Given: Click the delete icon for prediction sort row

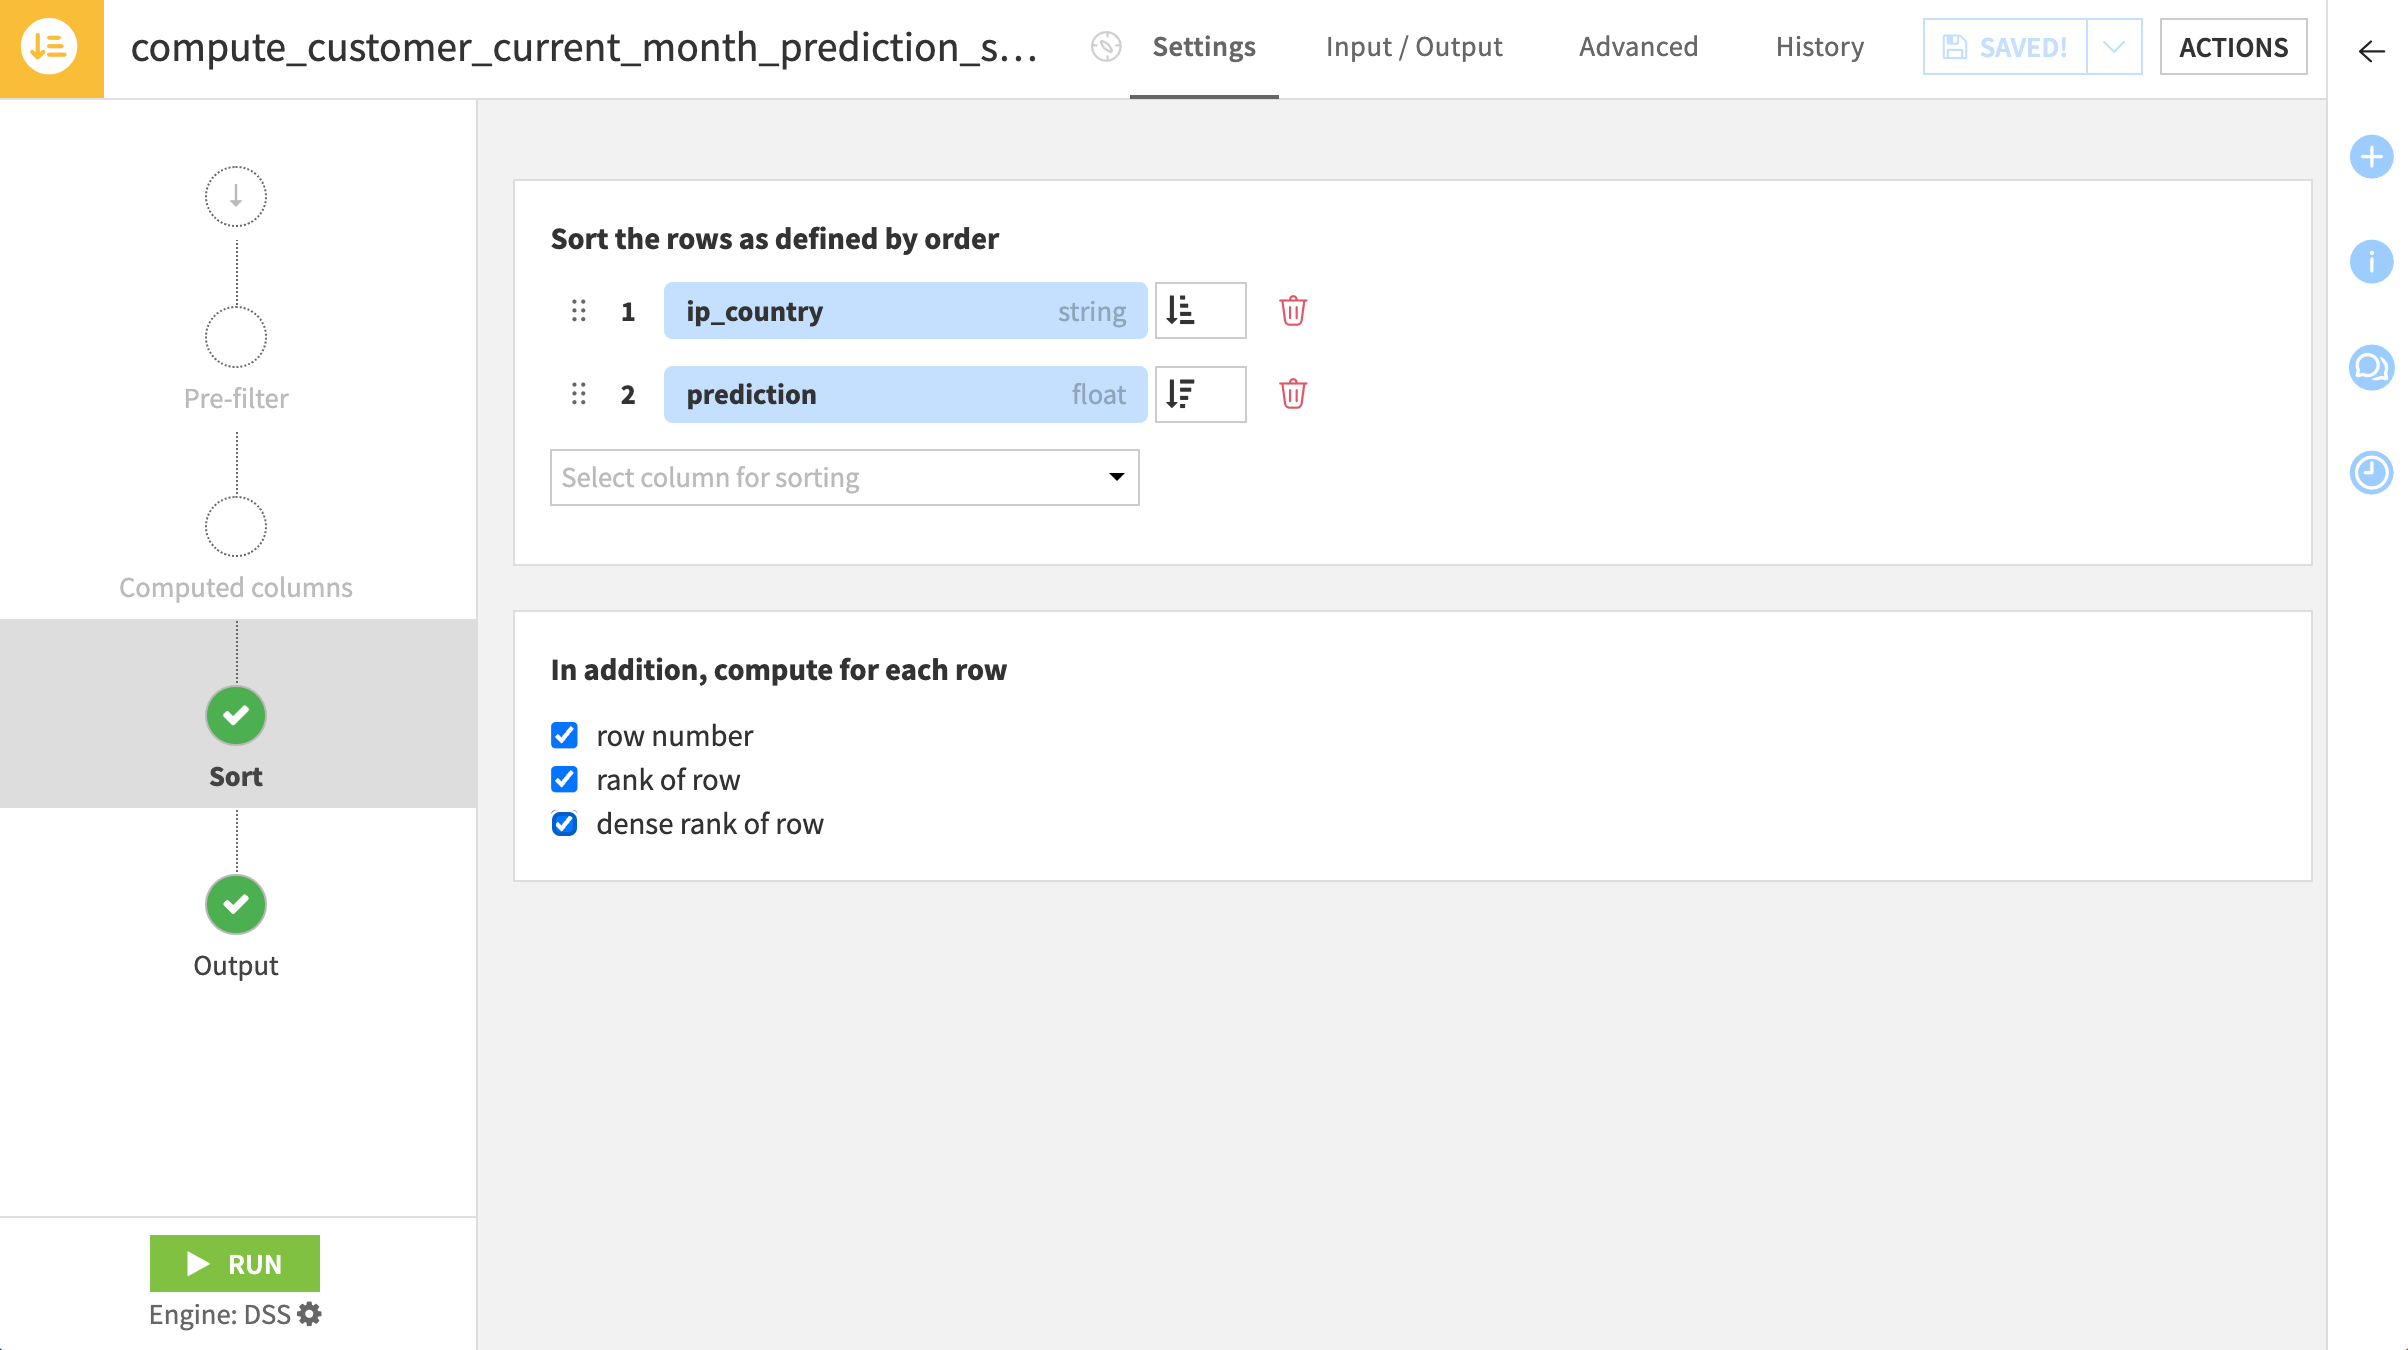Looking at the screenshot, I should (x=1292, y=392).
